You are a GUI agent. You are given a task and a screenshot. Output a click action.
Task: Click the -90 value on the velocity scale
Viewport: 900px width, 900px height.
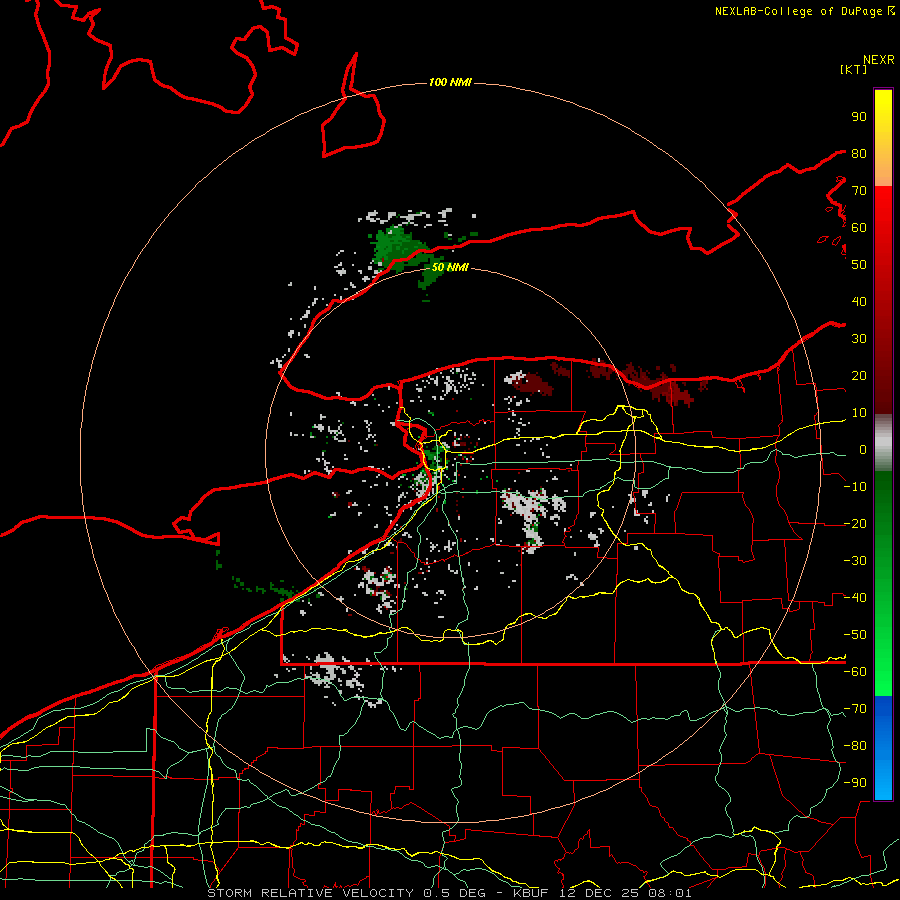pos(855,783)
